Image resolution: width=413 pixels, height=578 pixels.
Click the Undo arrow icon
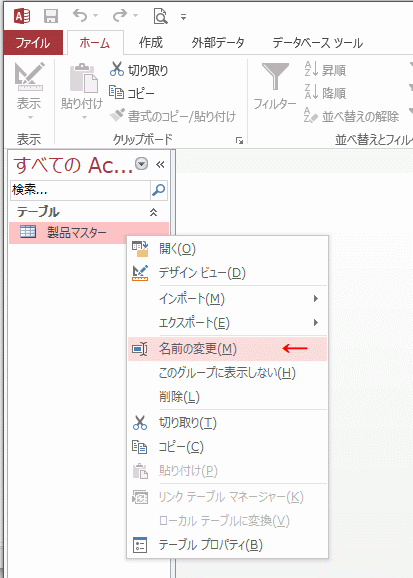80,15
